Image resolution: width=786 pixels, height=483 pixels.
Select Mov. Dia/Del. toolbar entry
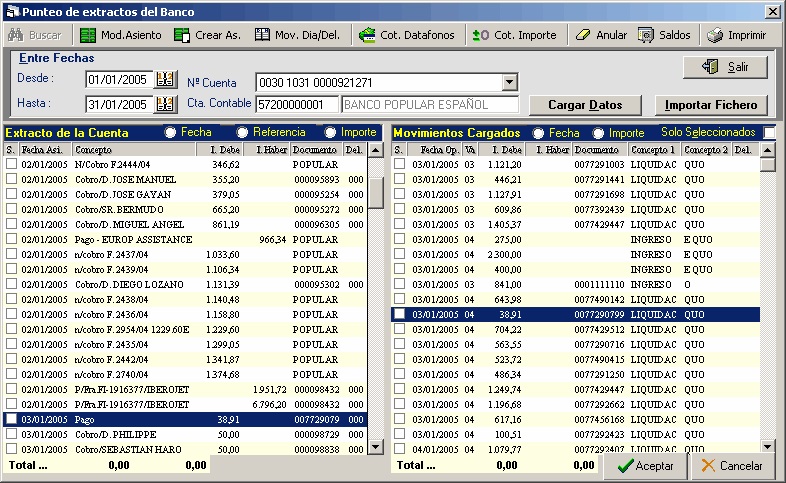pos(307,35)
